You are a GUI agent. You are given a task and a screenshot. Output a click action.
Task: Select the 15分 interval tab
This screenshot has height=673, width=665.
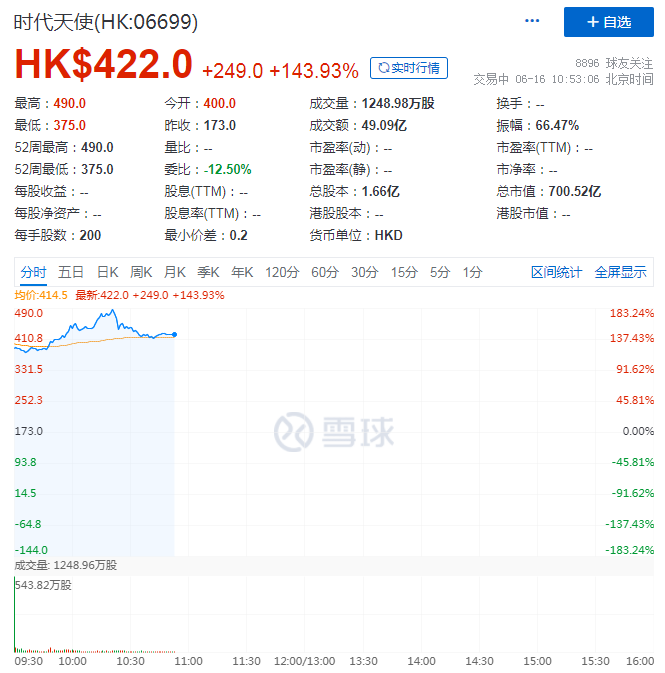click(404, 272)
